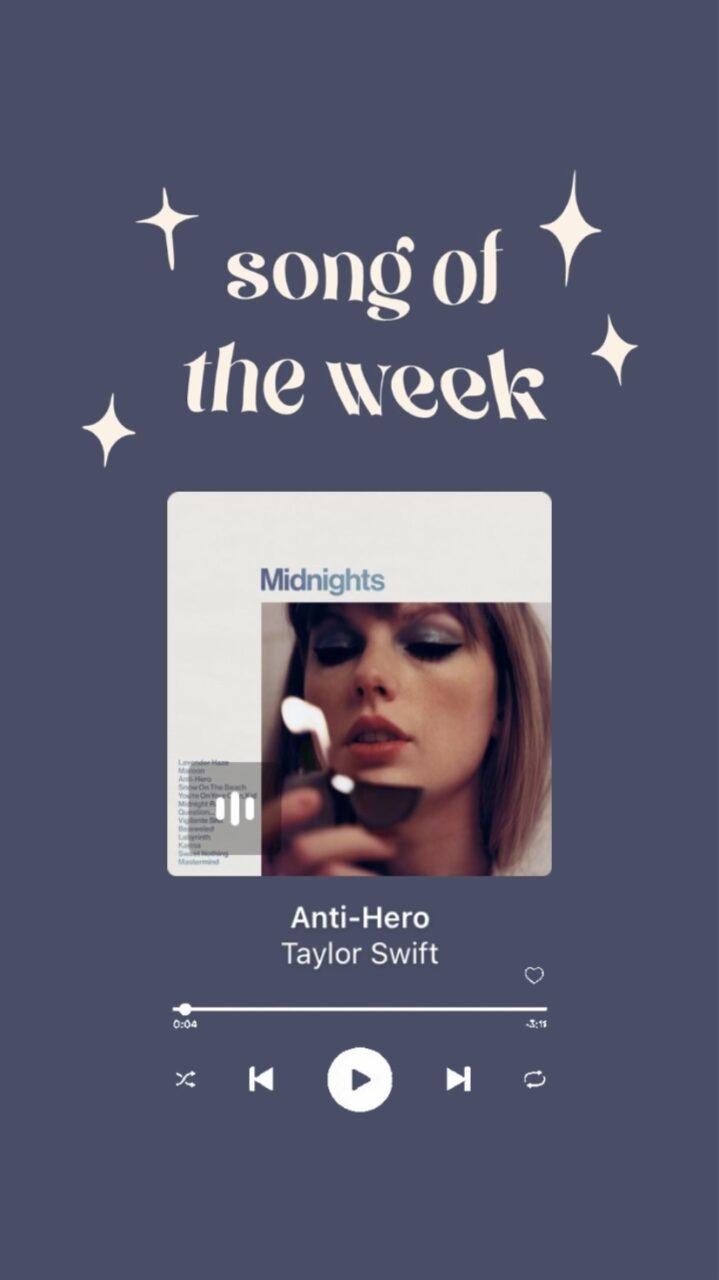
Task: Select the Mastermind line in the cover tracklist
Action: [x=198, y=861]
